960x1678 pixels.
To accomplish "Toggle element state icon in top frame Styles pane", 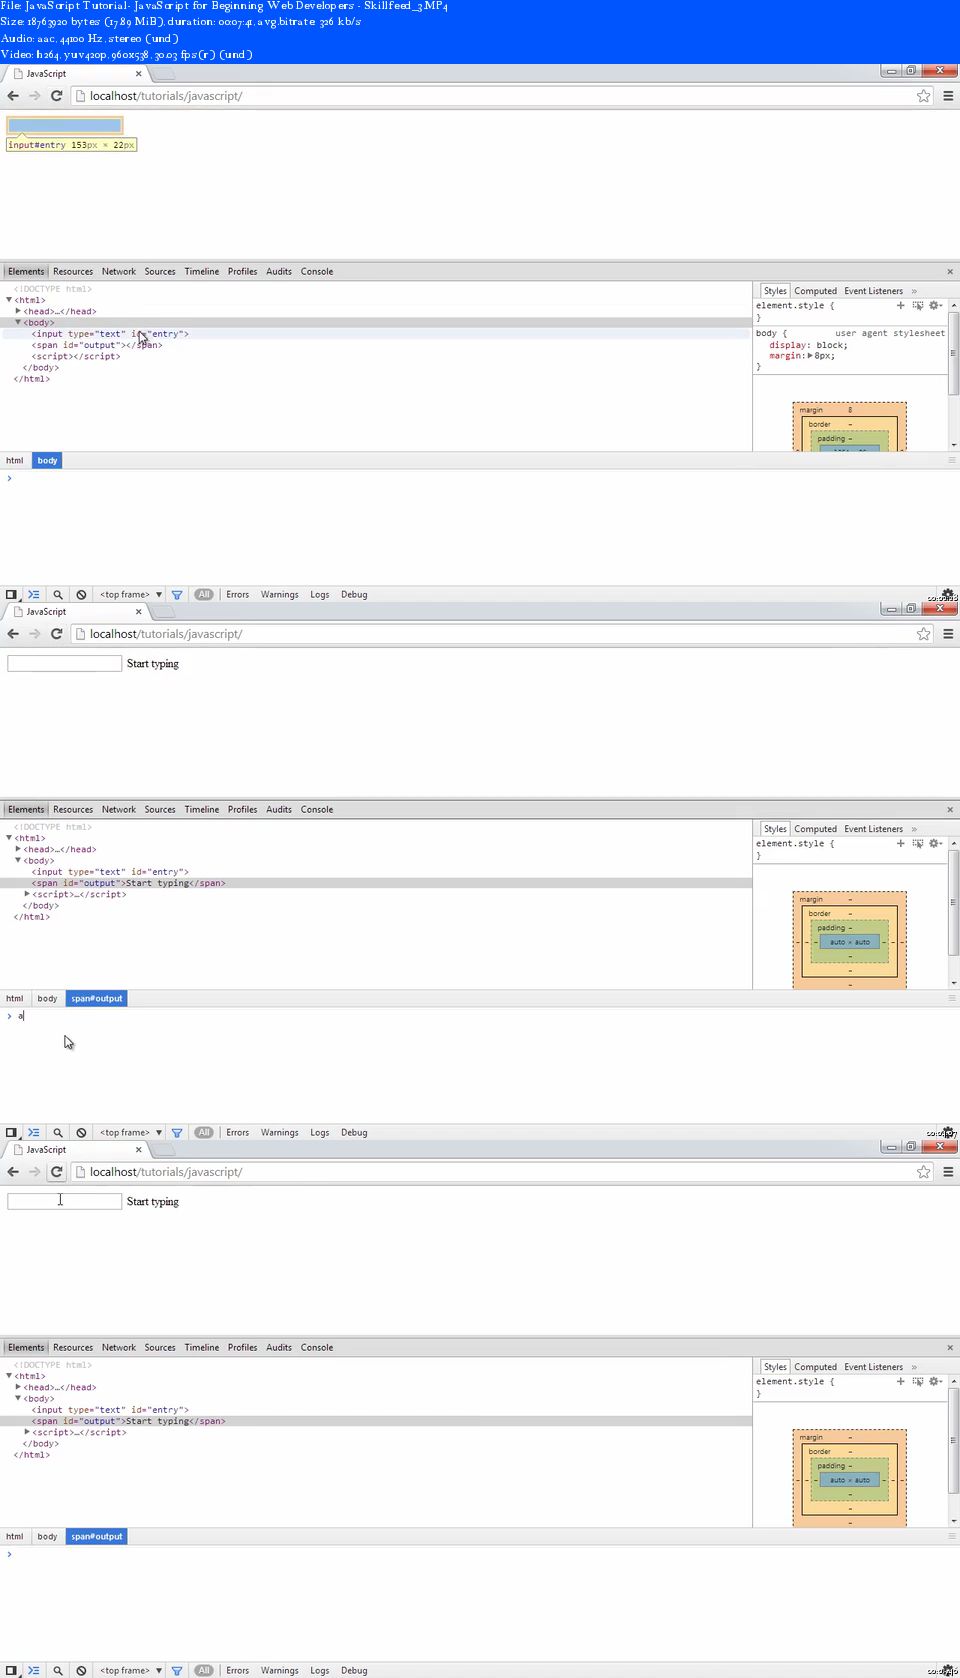I will point(917,306).
